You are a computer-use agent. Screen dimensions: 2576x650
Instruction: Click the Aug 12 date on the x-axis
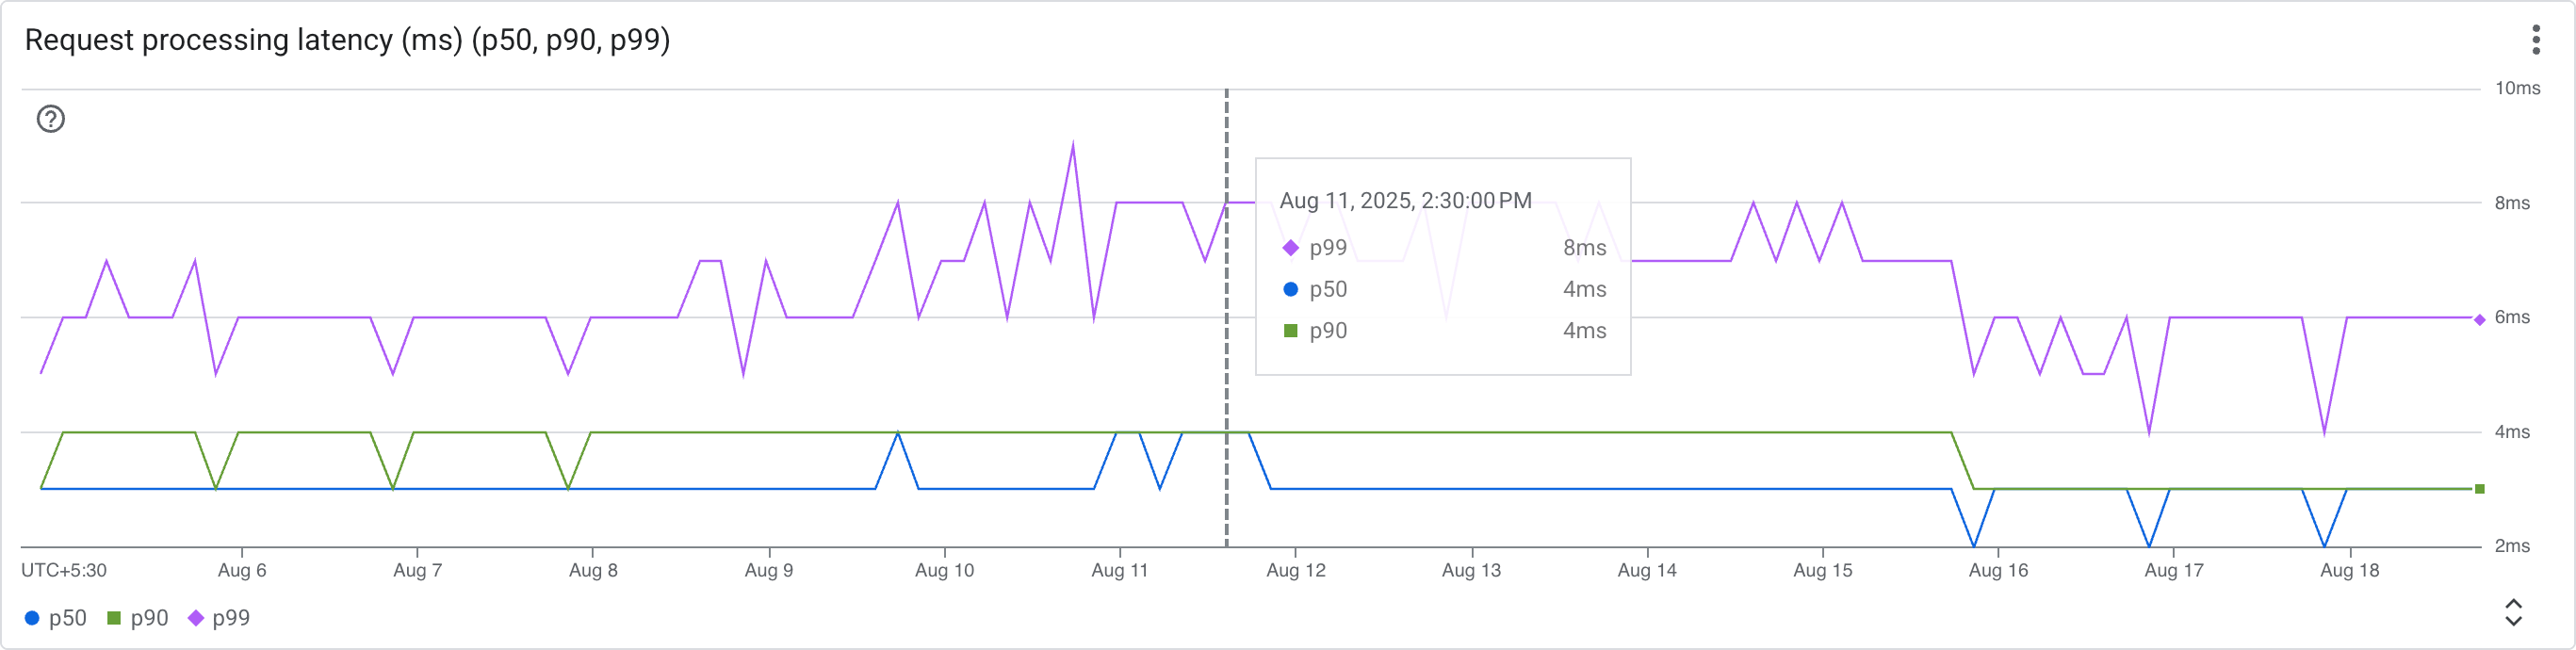(1295, 570)
